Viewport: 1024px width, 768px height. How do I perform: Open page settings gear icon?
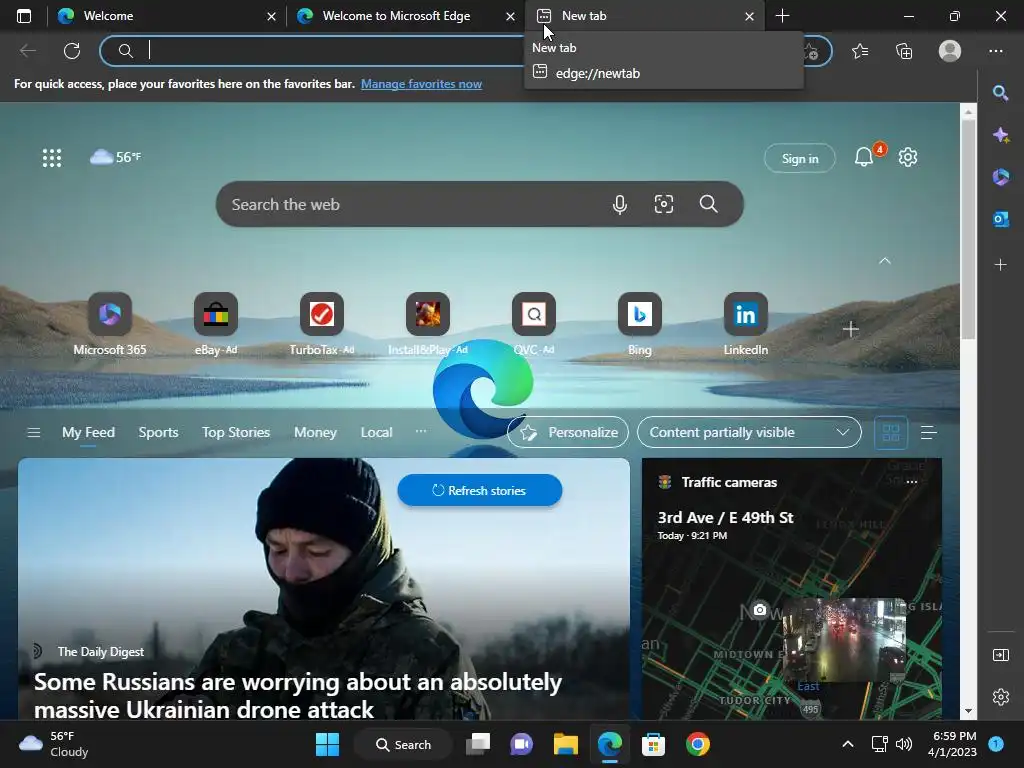tap(908, 157)
